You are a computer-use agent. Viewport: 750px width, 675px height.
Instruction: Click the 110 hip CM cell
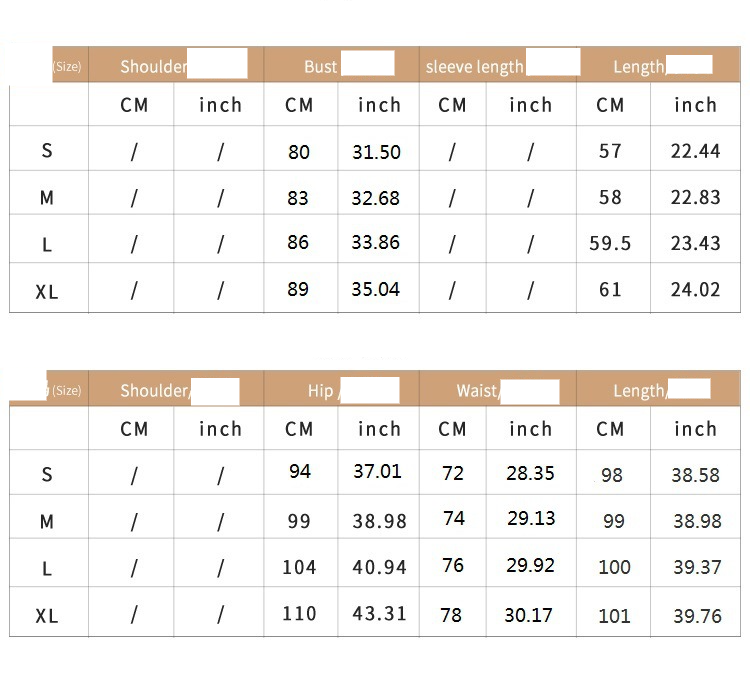(299, 614)
